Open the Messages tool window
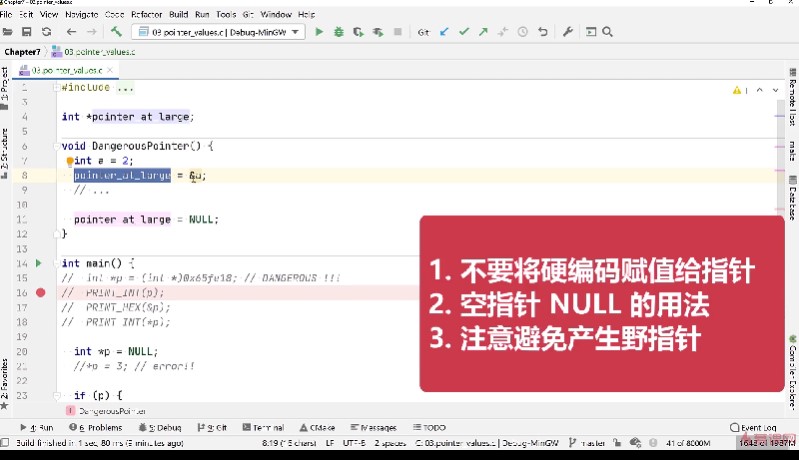Viewport: 799px width, 460px height. tap(374, 427)
